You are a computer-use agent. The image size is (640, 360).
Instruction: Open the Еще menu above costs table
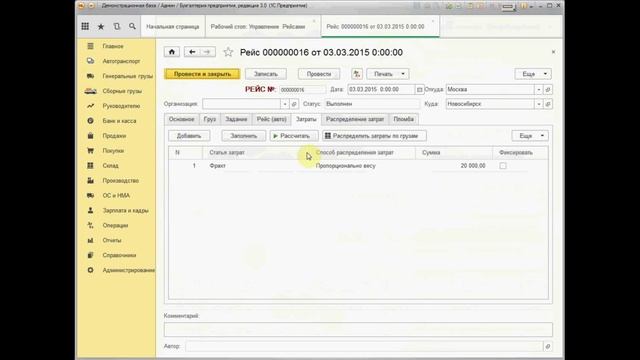tap(530, 136)
